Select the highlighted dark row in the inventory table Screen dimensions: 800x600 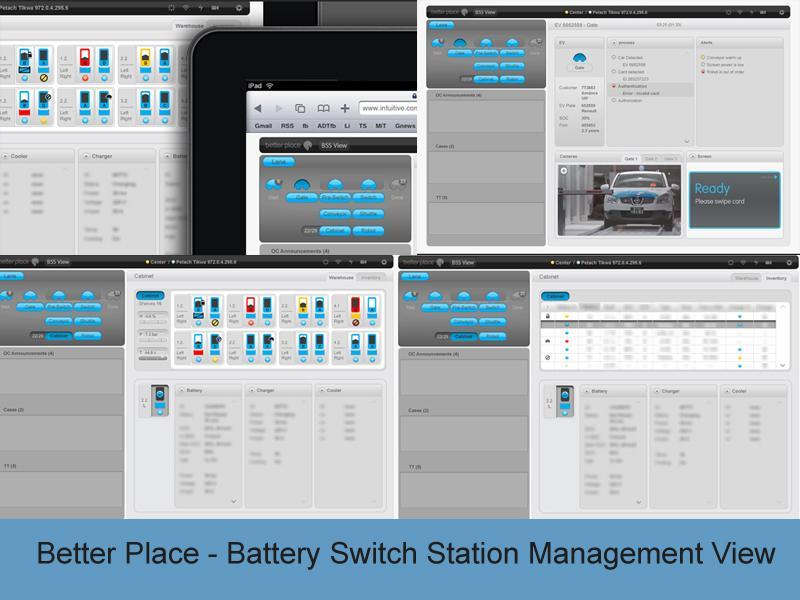coord(658,324)
